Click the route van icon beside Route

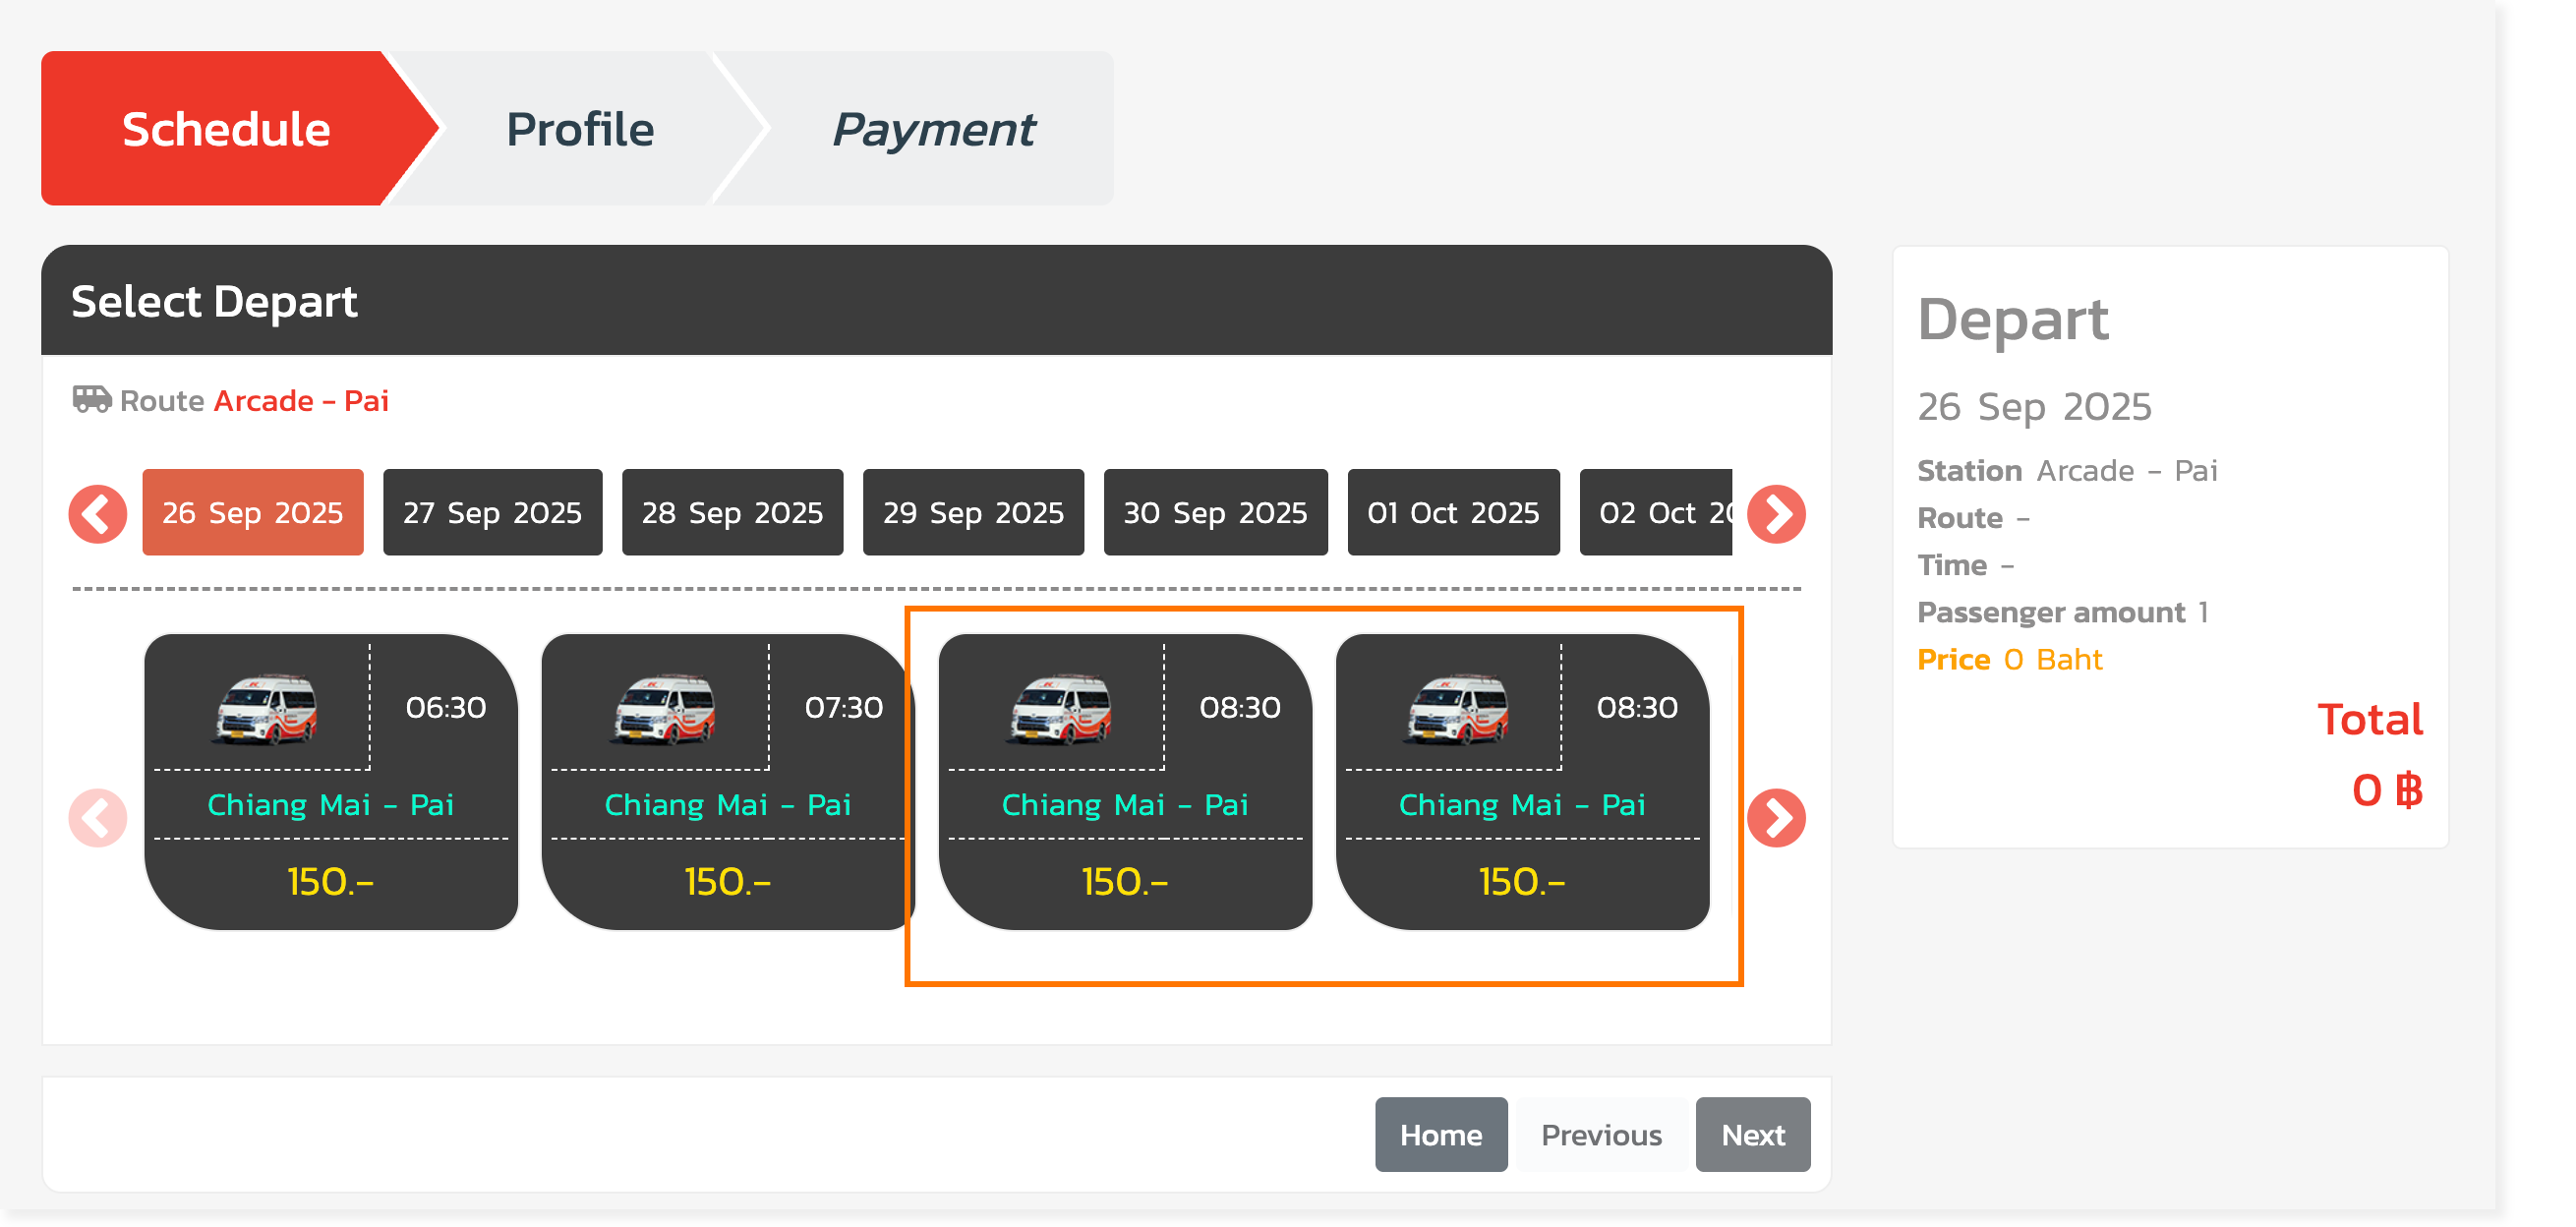(92, 400)
